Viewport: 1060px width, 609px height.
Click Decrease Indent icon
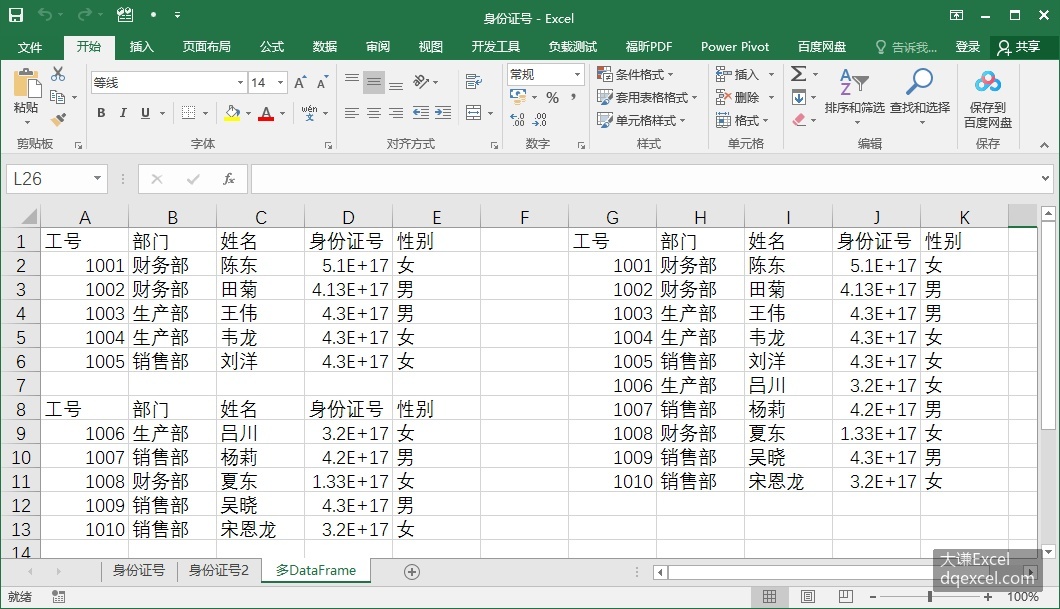[x=420, y=113]
